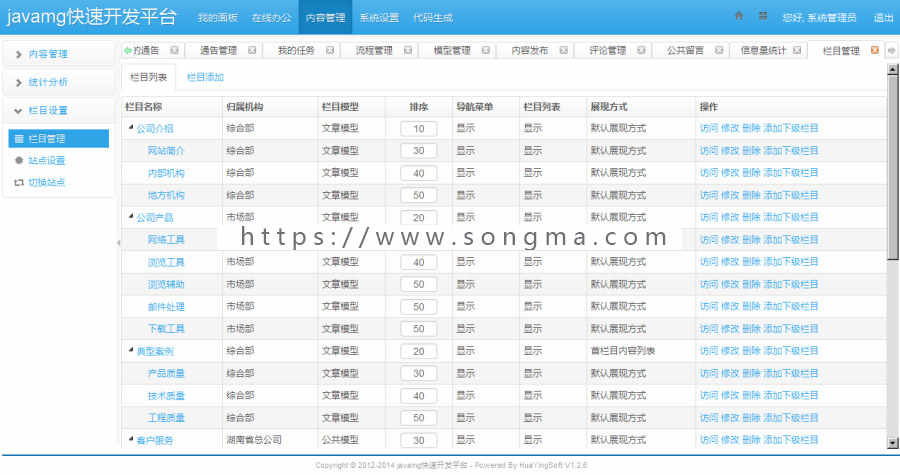Image resolution: width=900 pixels, height=475 pixels.
Task: Click 删除 in the 内部机构 row
Action: click(x=751, y=173)
